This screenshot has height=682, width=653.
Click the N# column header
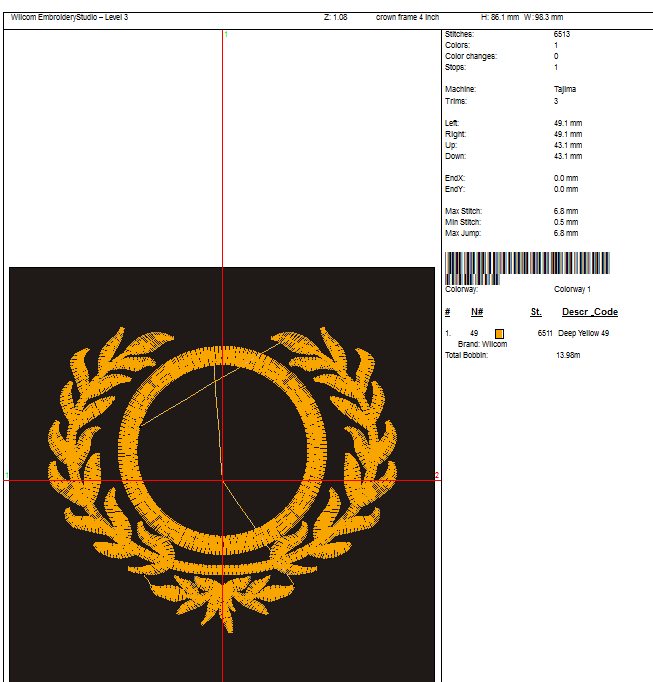point(477,312)
